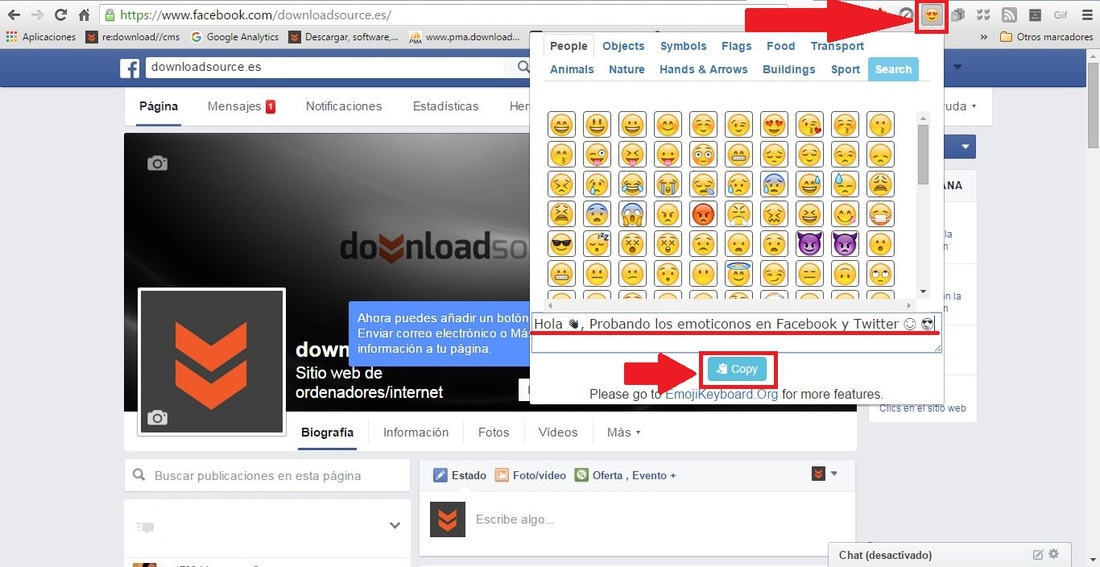Screen dimensions: 1100x567
Task: Expand the left panel chevron below search
Action: pyautogui.click(x=395, y=526)
